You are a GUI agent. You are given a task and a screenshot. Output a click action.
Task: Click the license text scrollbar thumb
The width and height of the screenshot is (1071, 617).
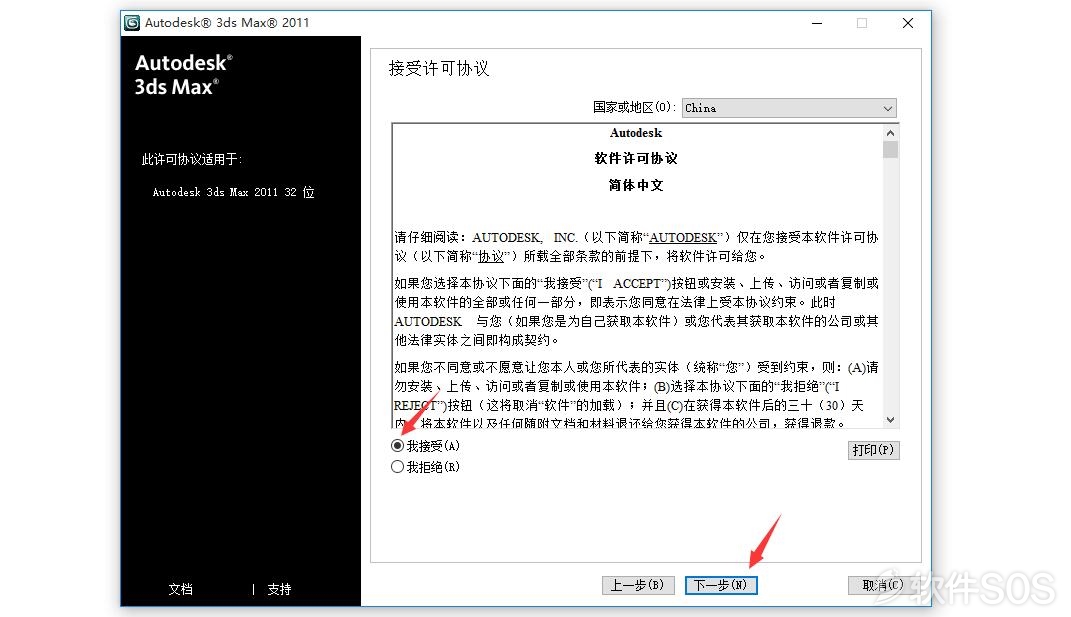(x=890, y=150)
